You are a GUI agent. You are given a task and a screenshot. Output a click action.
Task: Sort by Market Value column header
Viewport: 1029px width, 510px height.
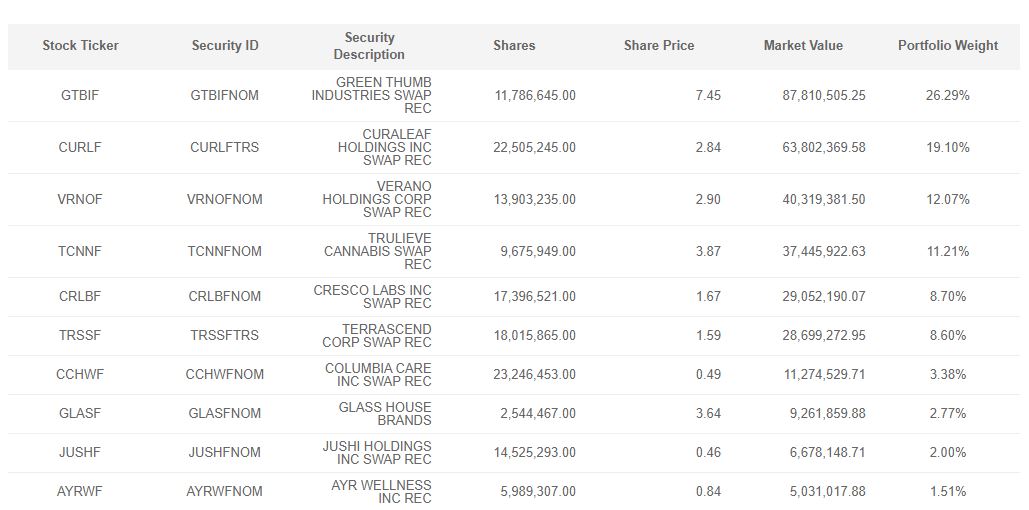[x=803, y=45]
